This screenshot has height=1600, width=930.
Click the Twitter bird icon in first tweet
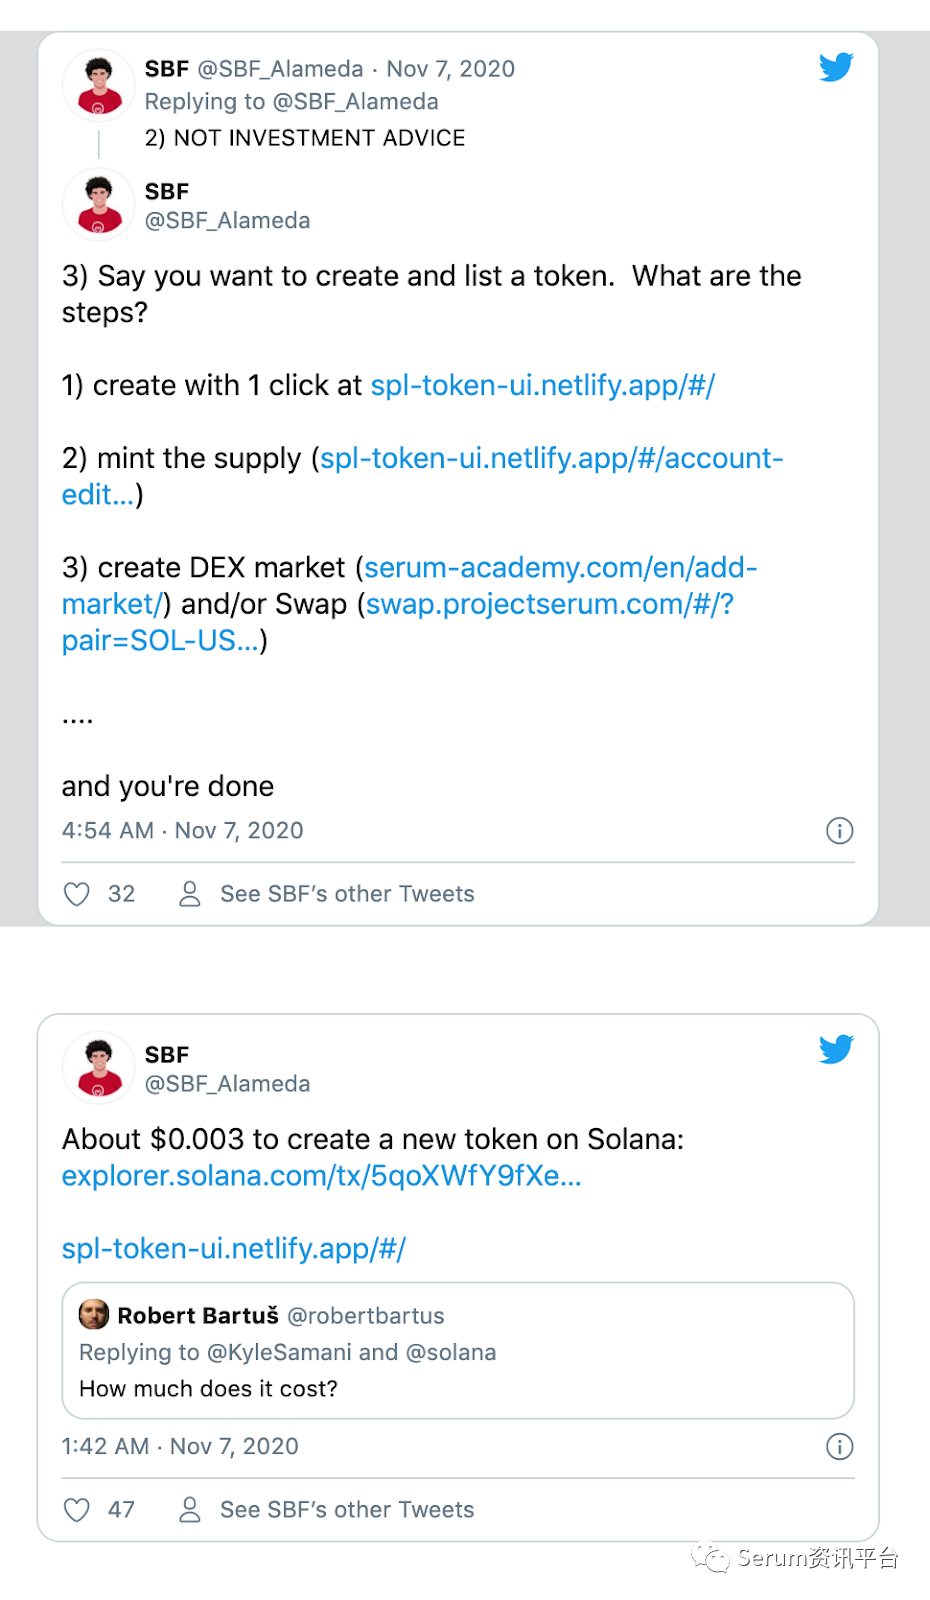[836, 67]
